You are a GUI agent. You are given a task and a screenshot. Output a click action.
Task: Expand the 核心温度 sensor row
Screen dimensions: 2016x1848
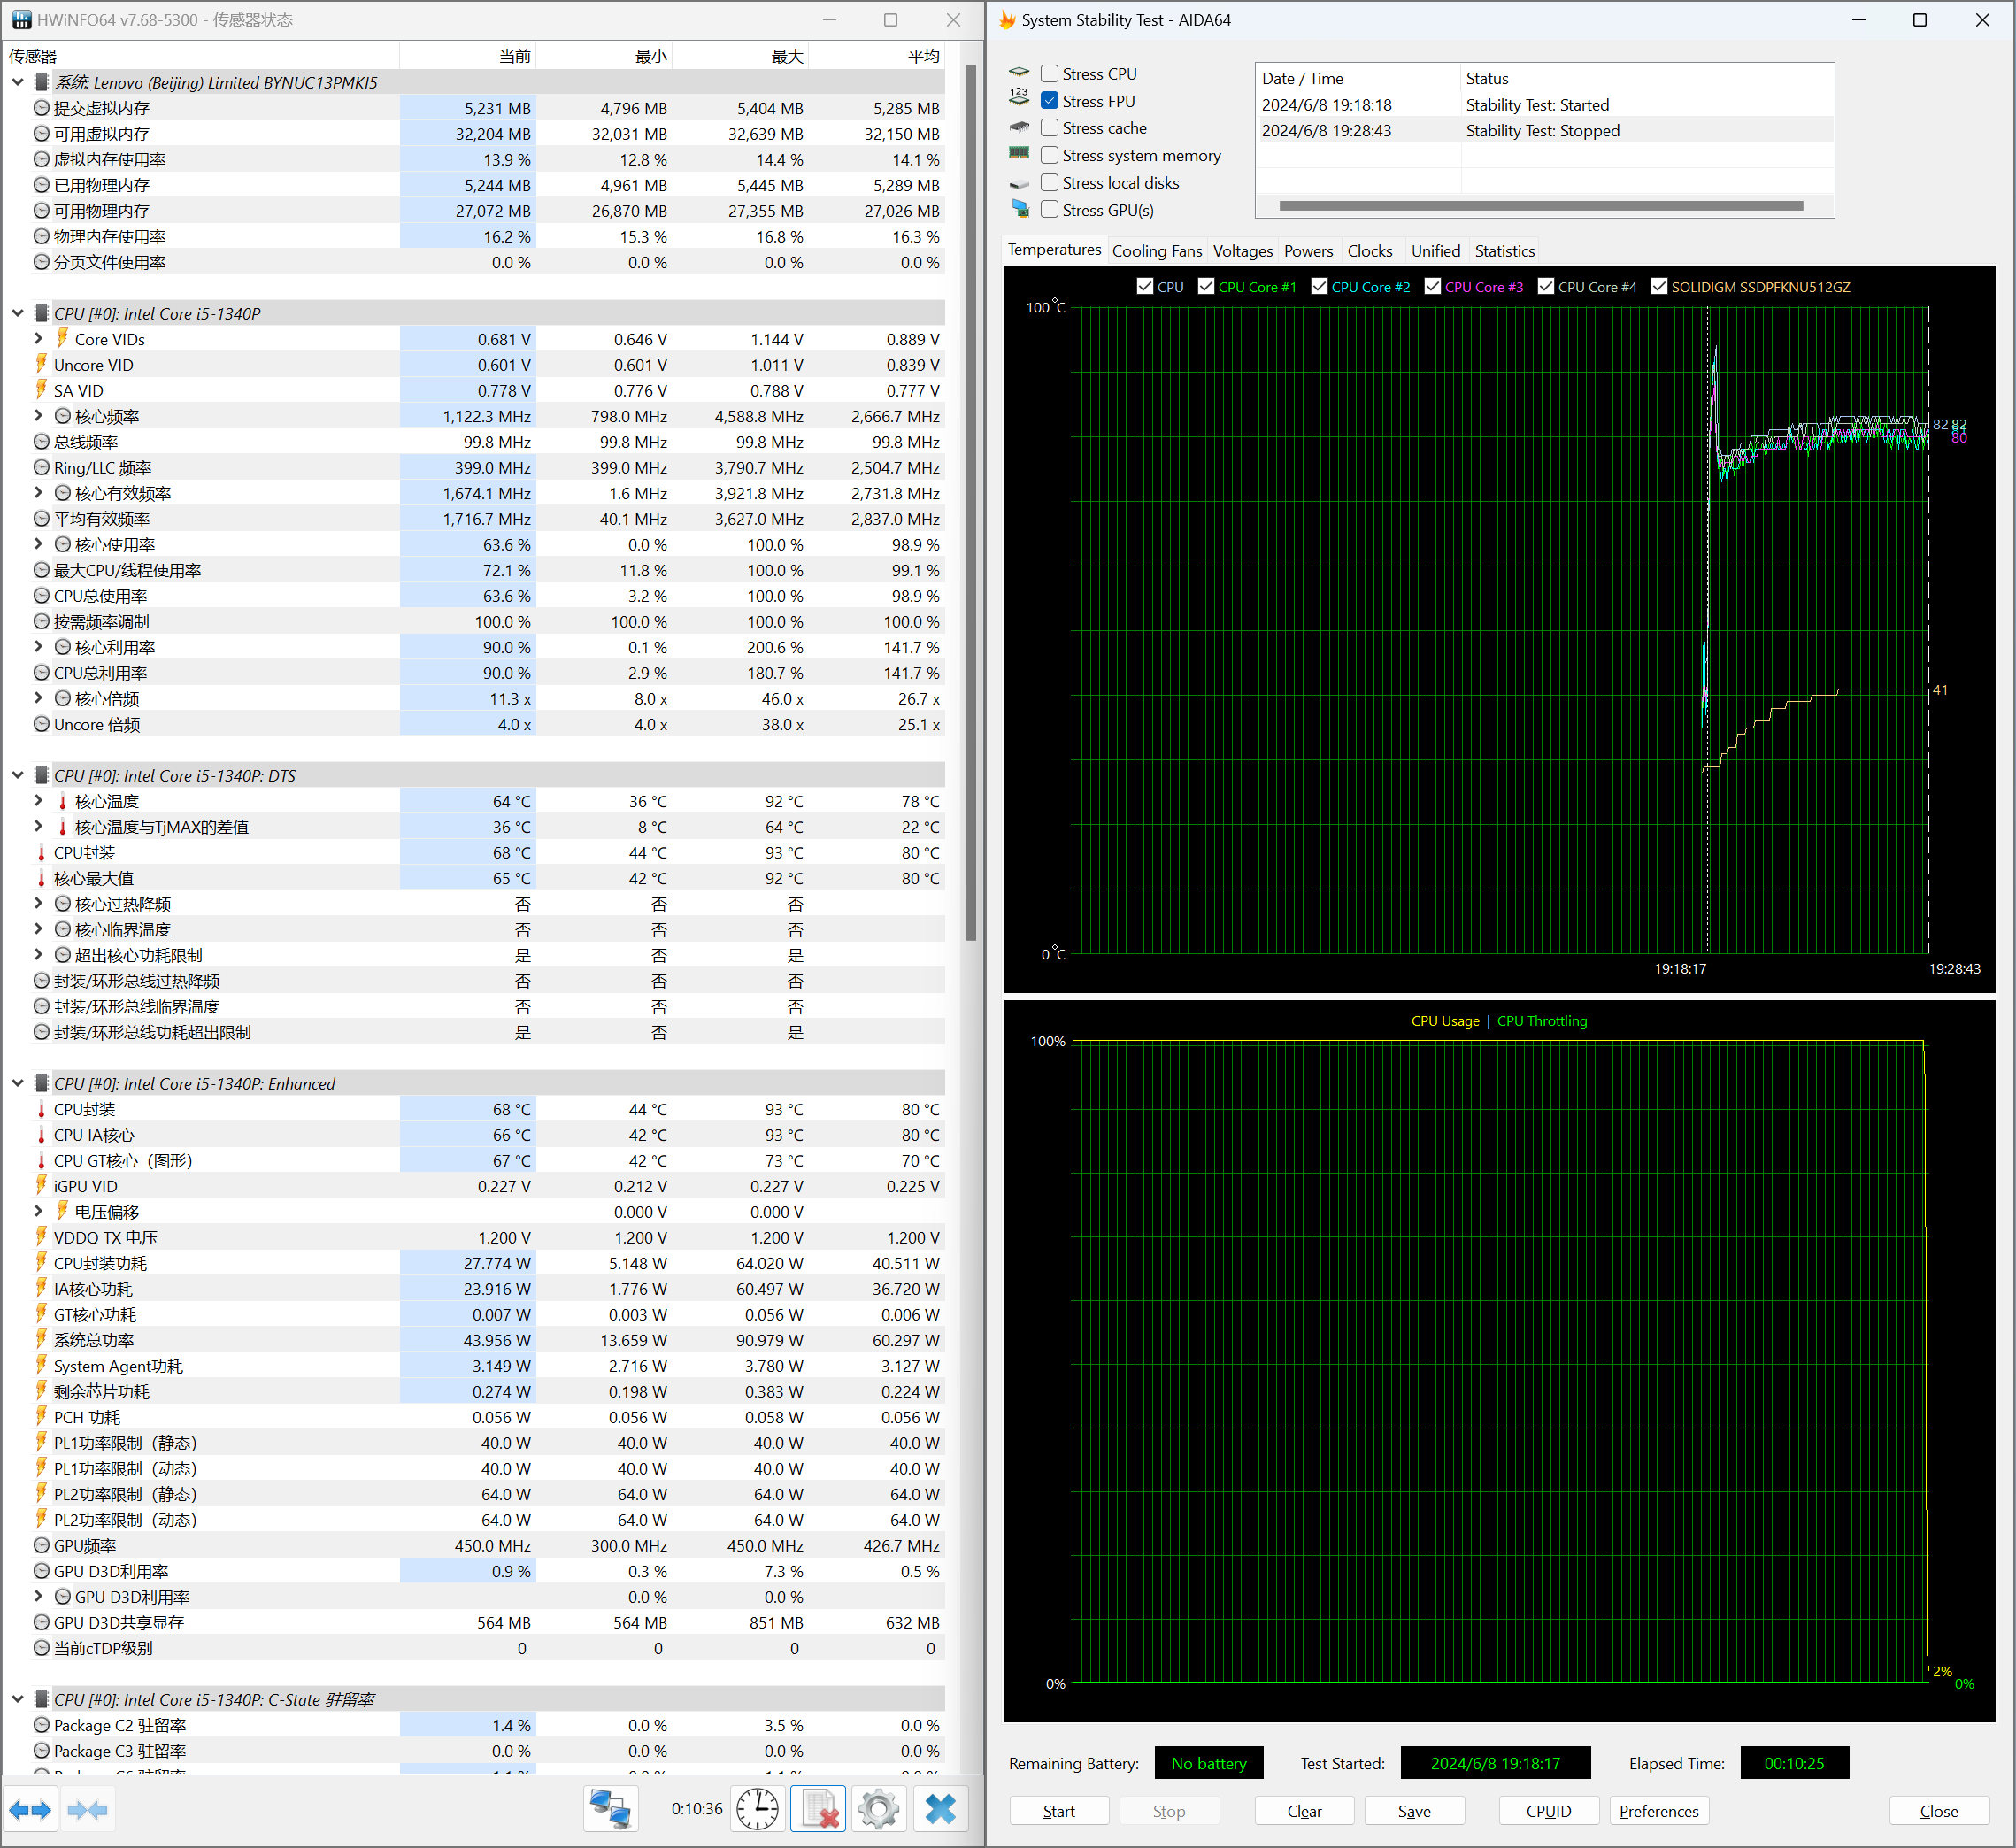pos(38,801)
